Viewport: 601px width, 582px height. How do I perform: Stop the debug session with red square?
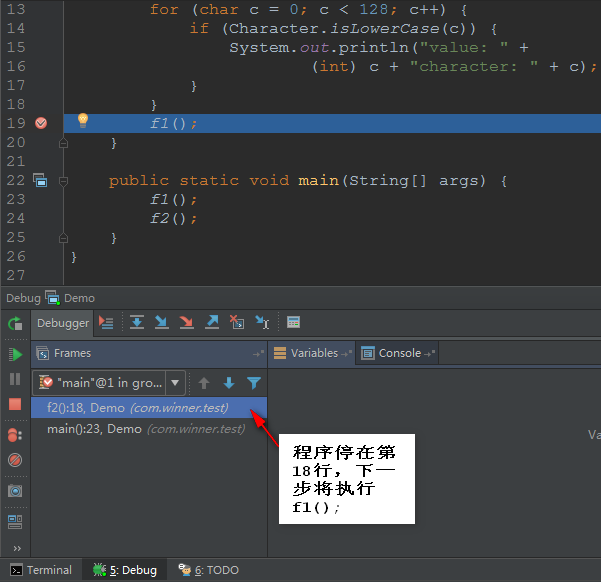pyautogui.click(x=15, y=404)
